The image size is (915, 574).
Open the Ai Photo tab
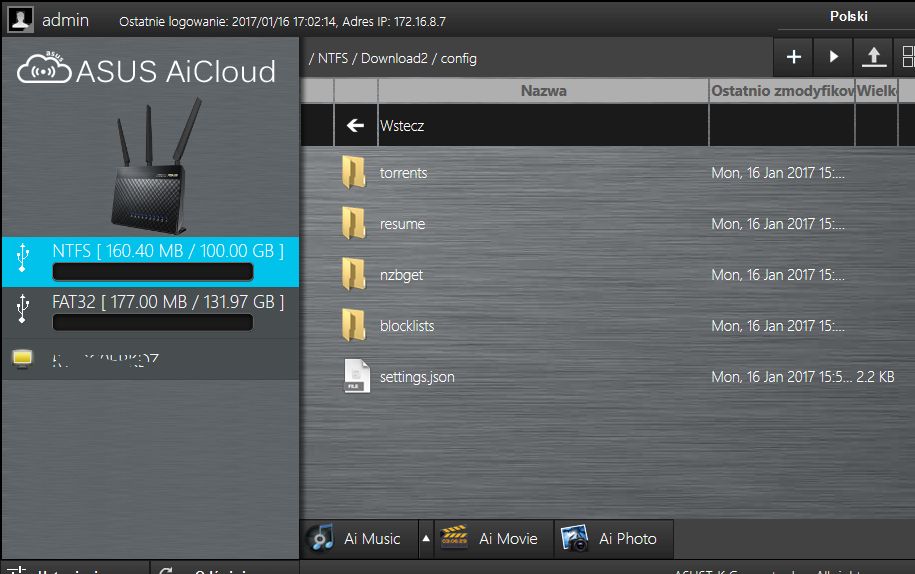614,538
